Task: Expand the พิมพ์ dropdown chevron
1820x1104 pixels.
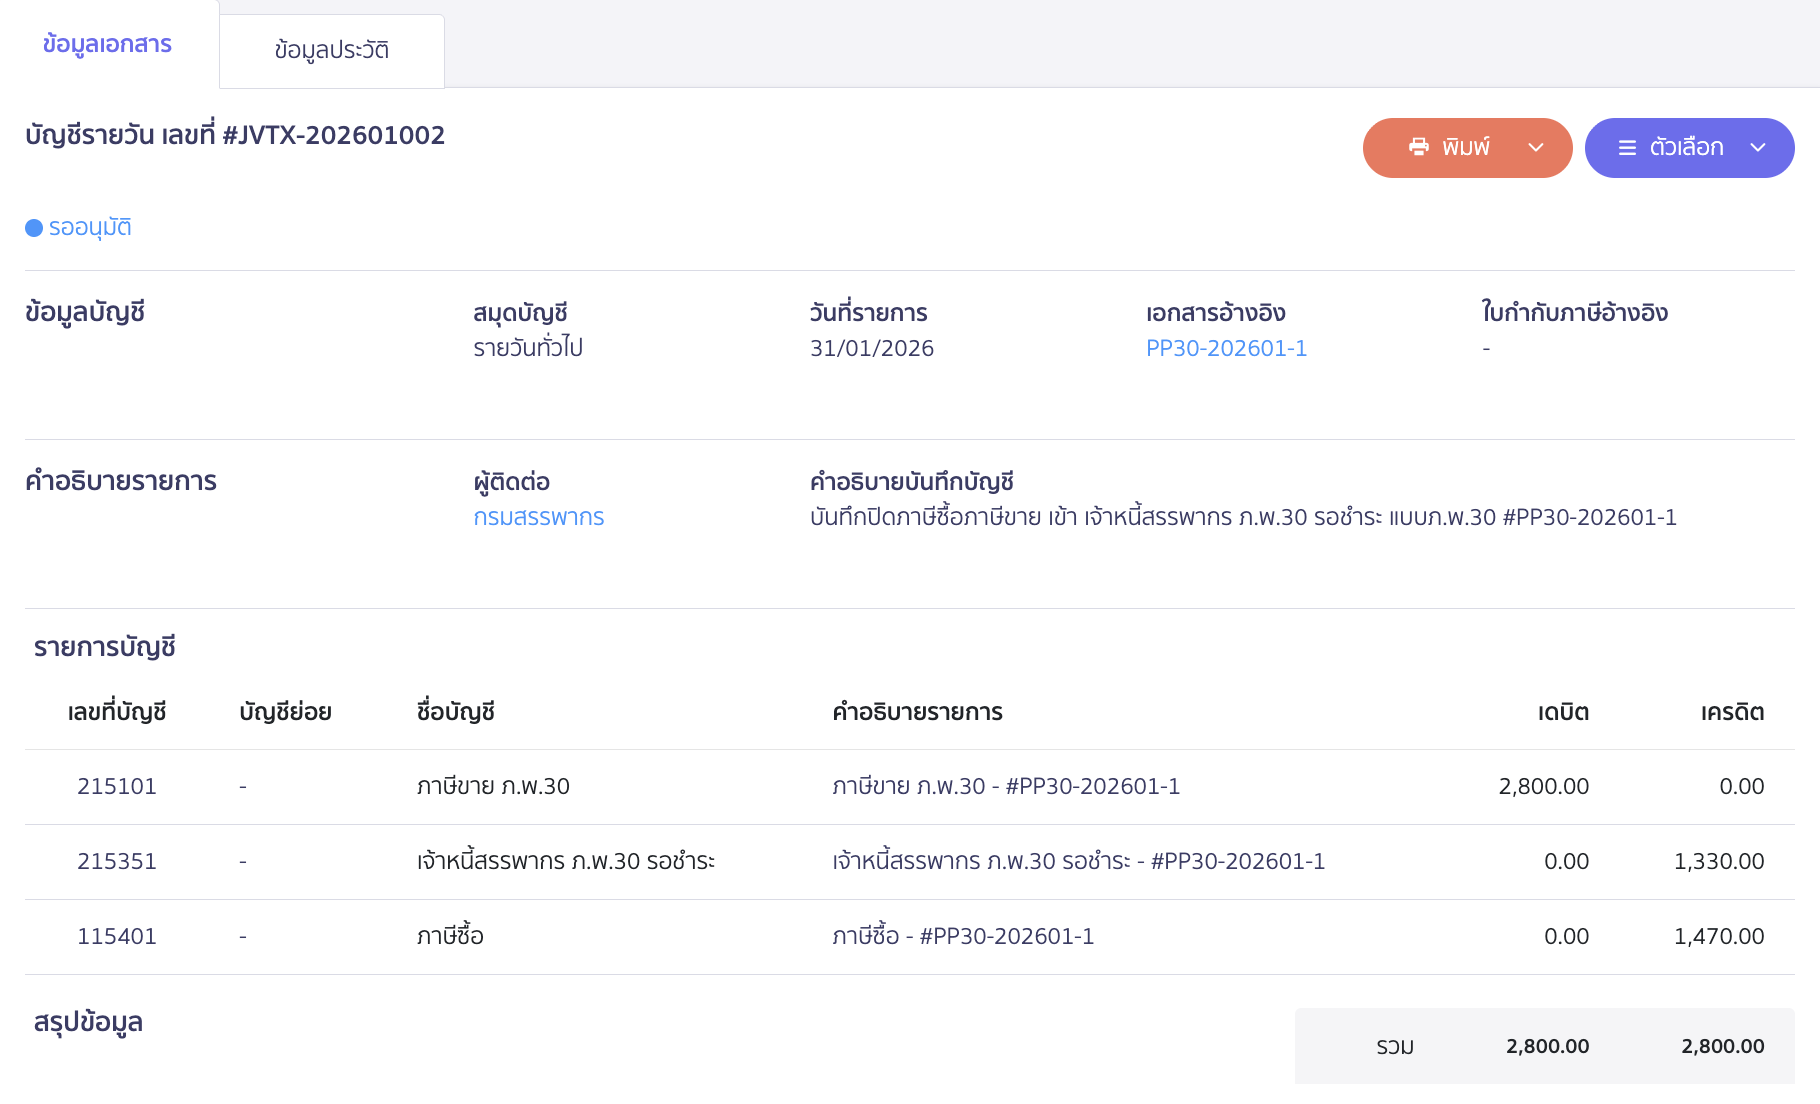Action: [x=1536, y=148]
